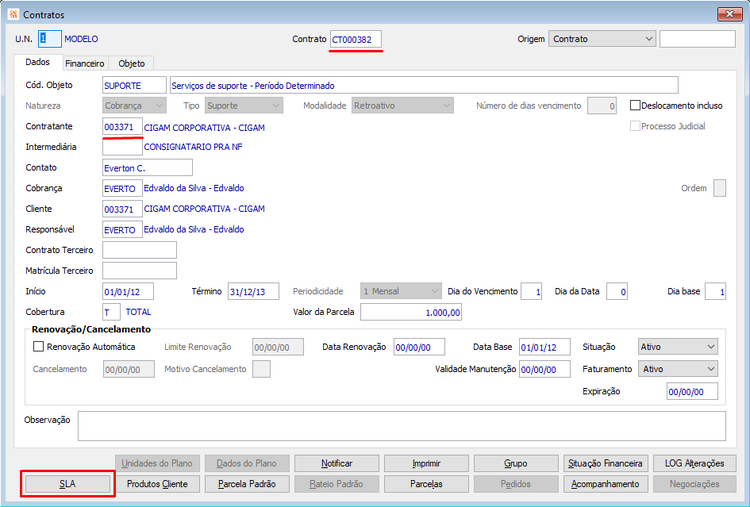Check the Renovação Automática box
Image resolution: width=750 pixels, height=507 pixels.
click(x=38, y=347)
